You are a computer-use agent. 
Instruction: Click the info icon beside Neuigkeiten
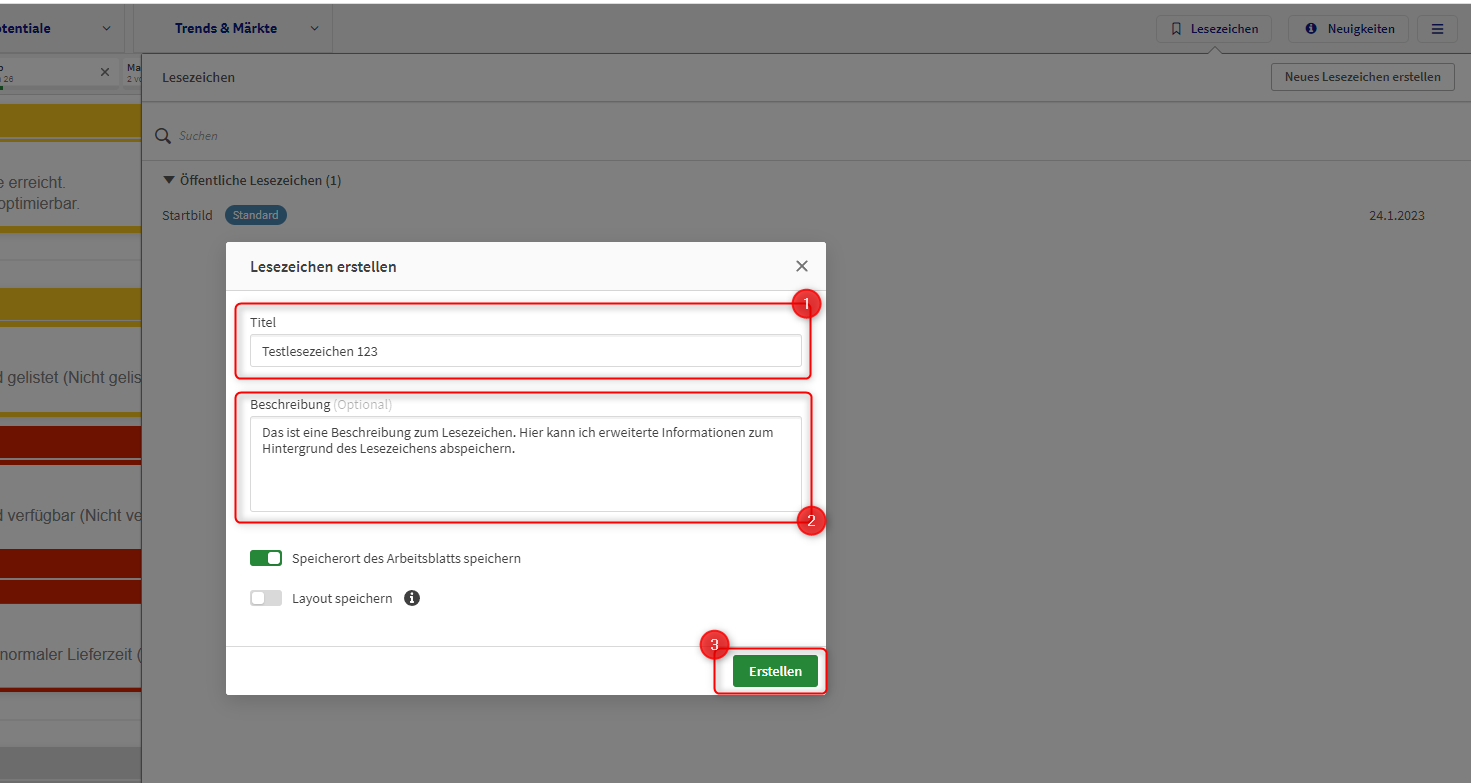[1311, 29]
